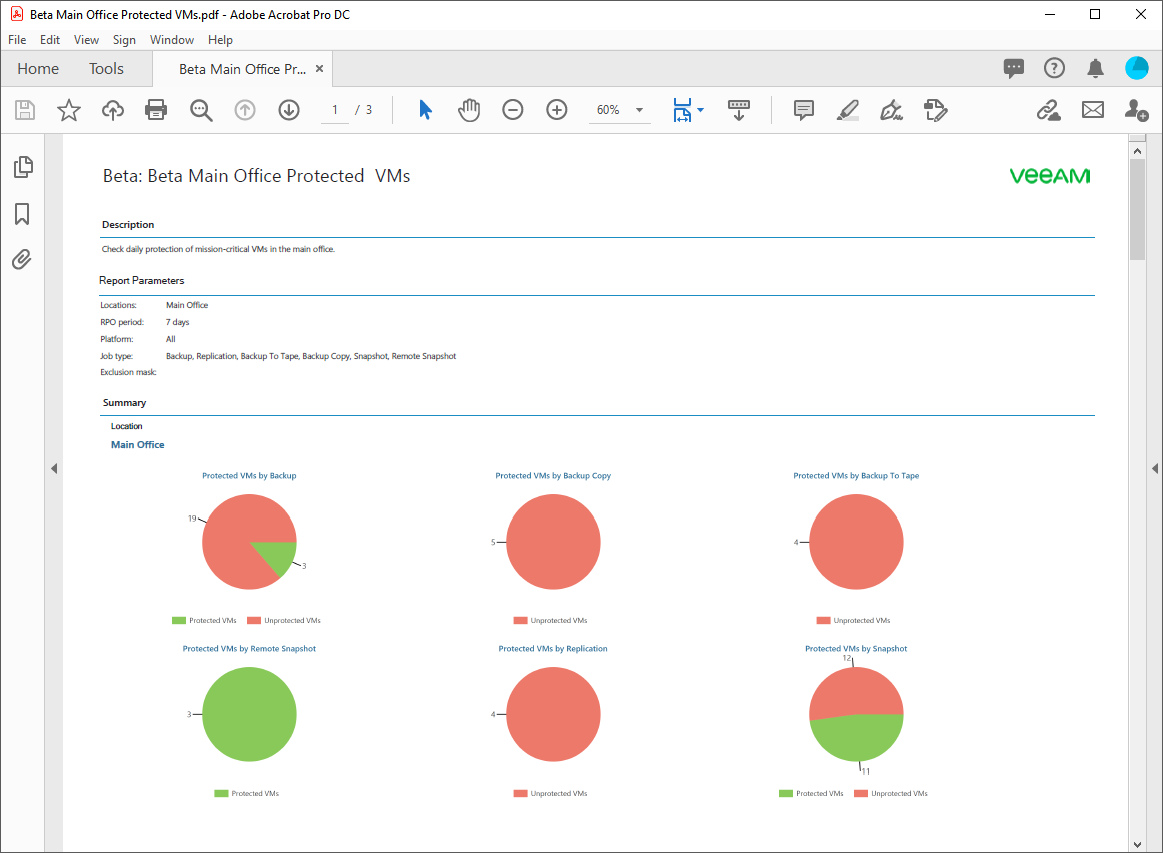This screenshot has width=1163, height=853.
Task: Click the page number input field
Action: click(x=335, y=111)
